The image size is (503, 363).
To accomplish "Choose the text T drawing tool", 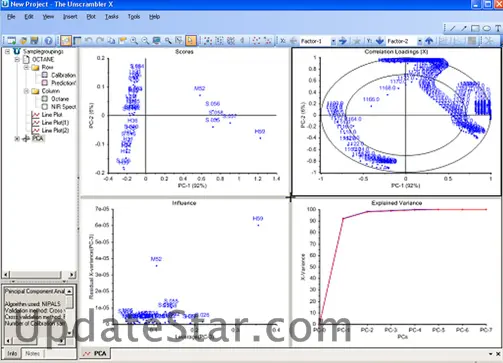I will click(497, 28).
